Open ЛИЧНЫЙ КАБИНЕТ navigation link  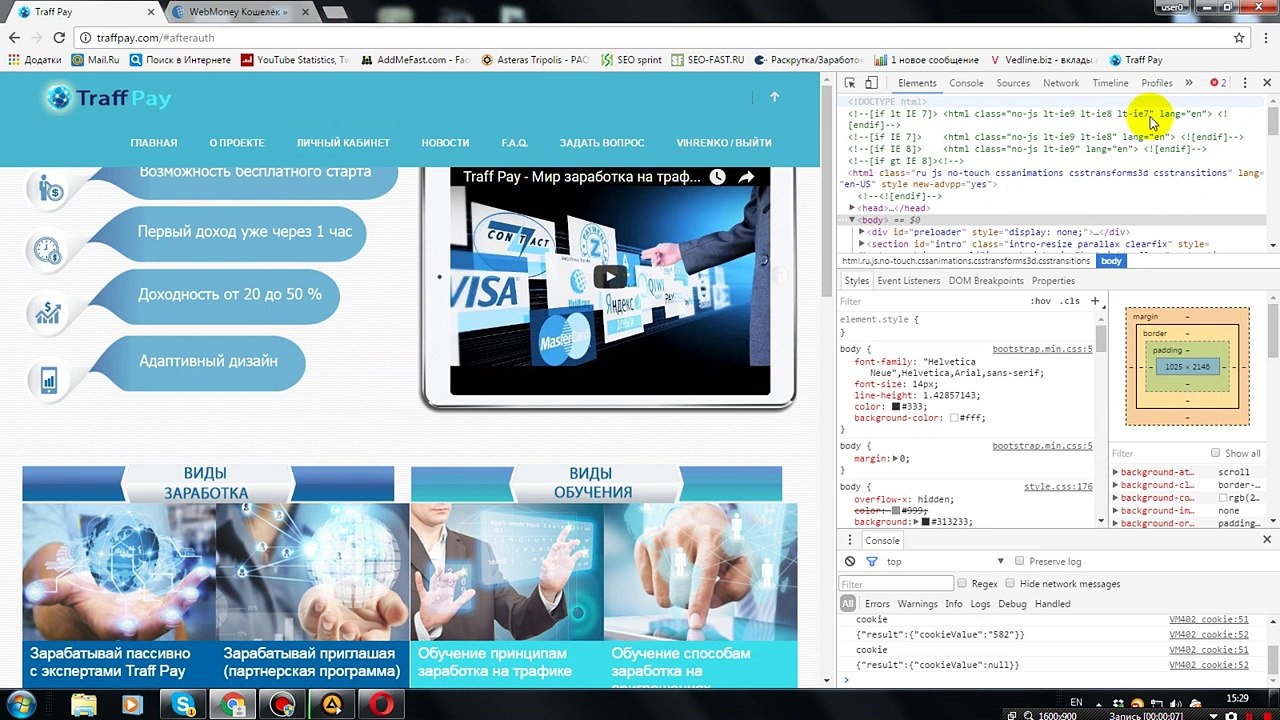click(343, 143)
